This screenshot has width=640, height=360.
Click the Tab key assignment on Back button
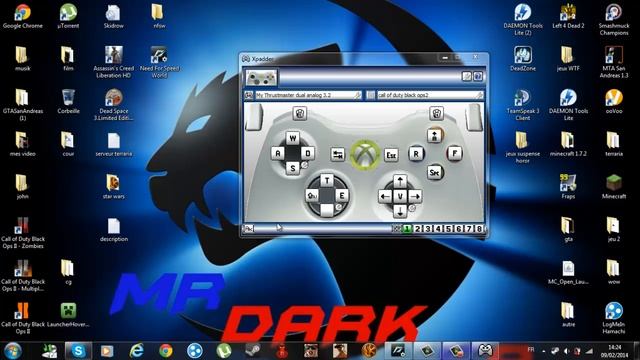tap(338, 154)
